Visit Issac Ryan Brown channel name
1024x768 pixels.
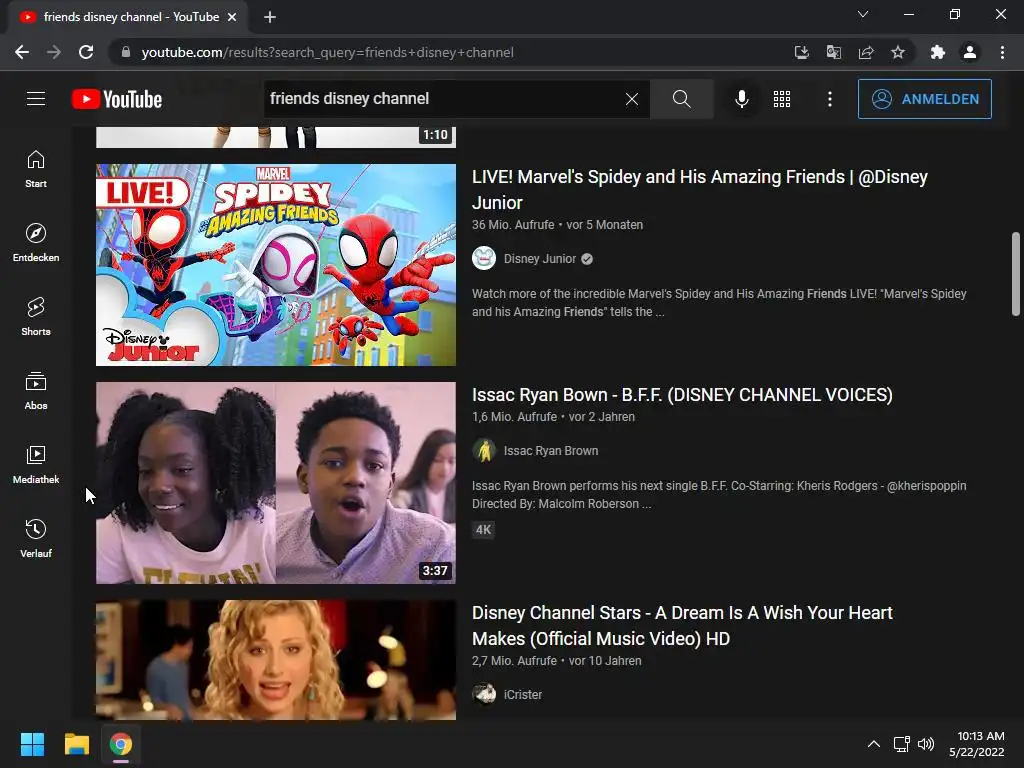point(551,451)
